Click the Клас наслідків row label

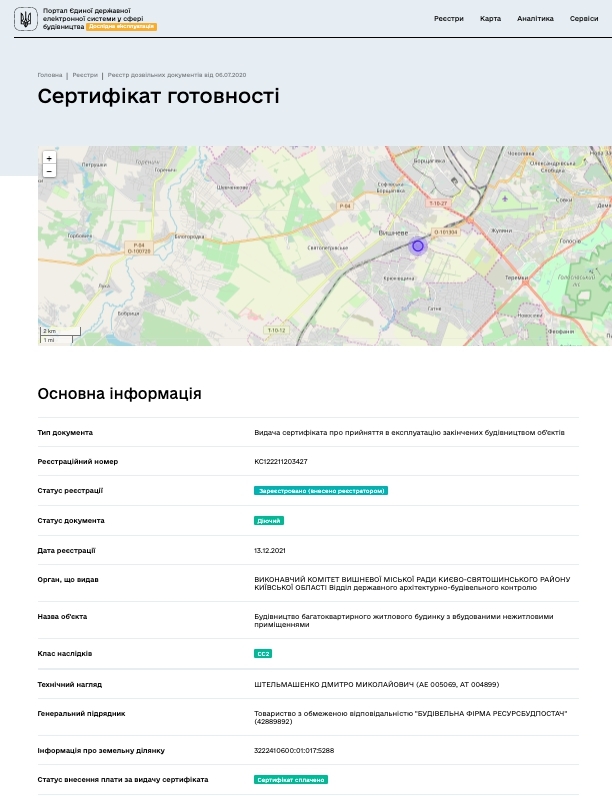pos(65,653)
